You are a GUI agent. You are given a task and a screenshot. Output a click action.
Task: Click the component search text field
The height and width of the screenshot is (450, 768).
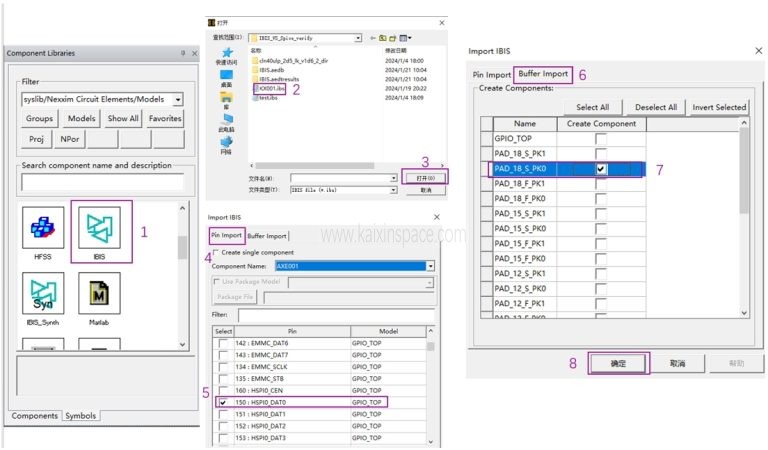point(102,182)
